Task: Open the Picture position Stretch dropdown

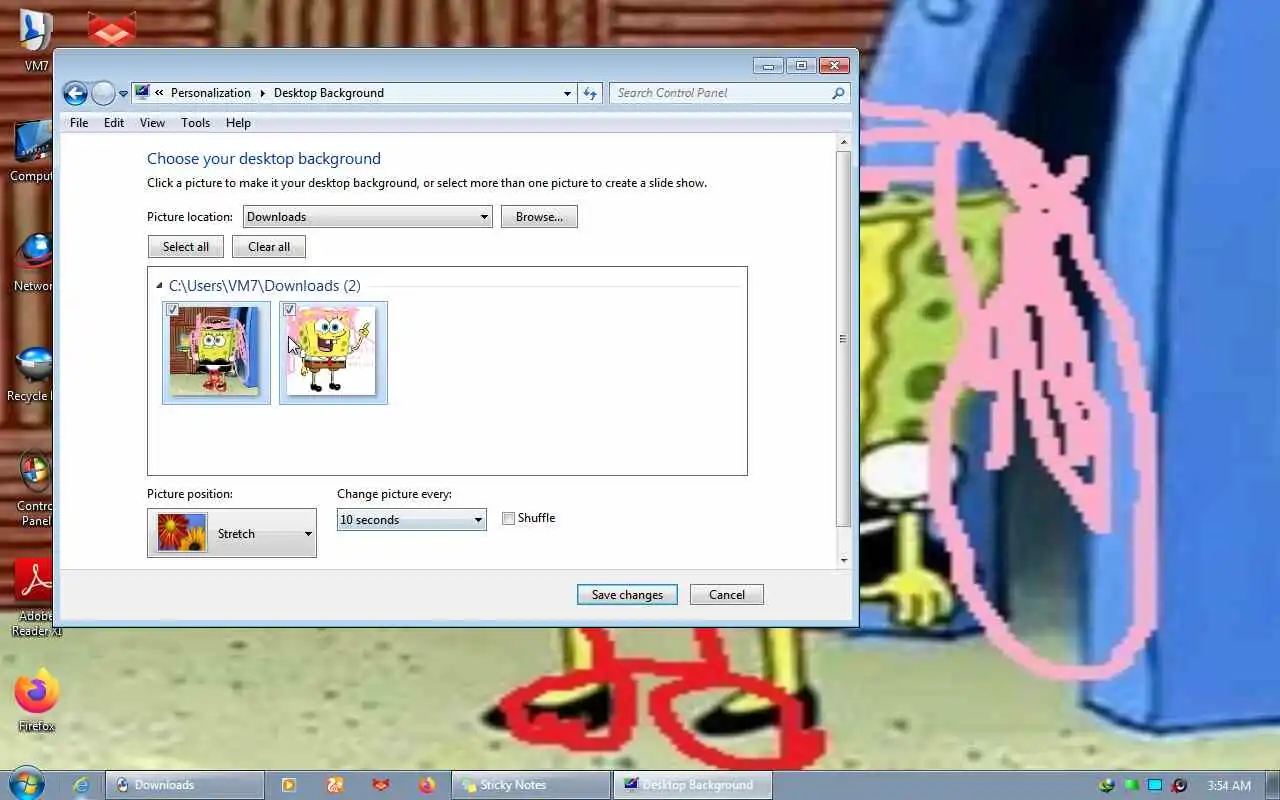Action: (232, 533)
